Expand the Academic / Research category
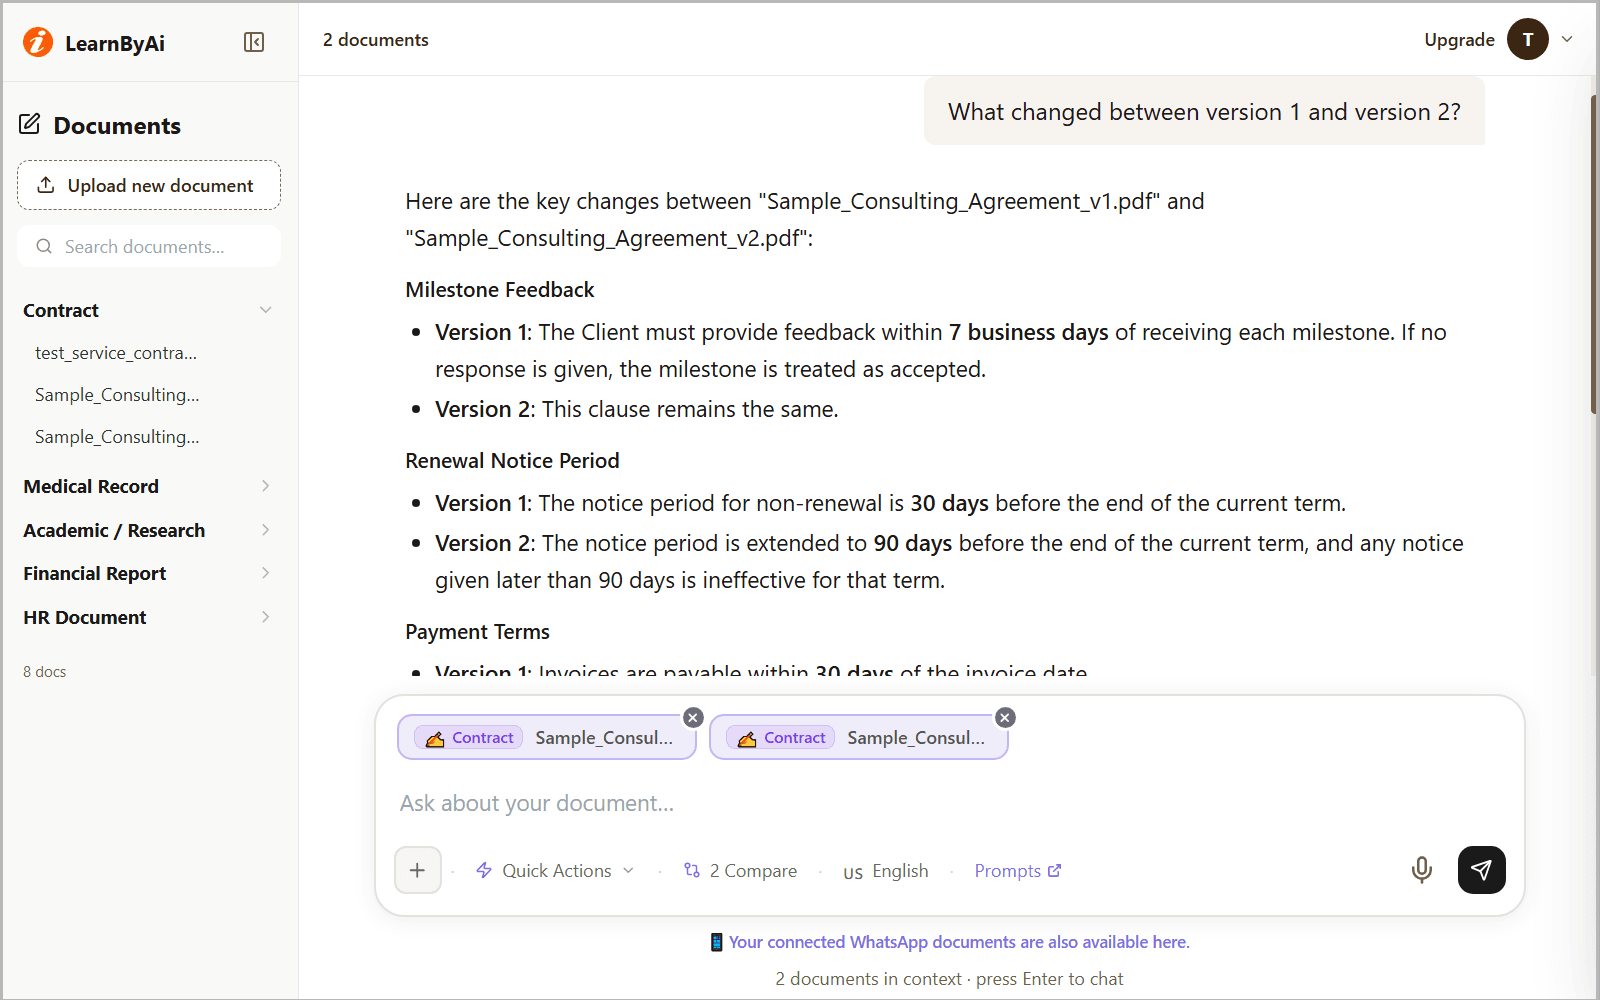 pyautogui.click(x=148, y=530)
